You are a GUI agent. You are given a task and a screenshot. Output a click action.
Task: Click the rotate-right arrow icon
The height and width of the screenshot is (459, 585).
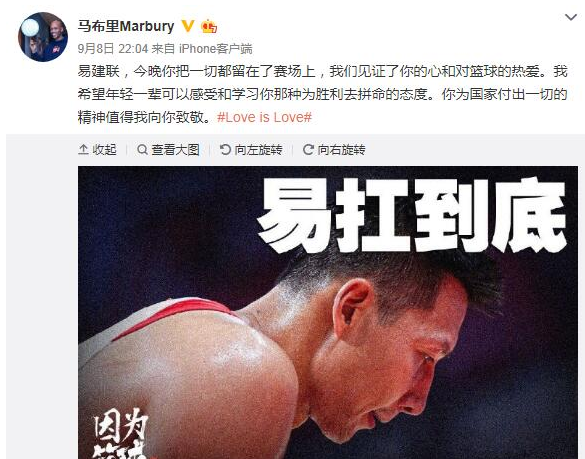[308, 150]
